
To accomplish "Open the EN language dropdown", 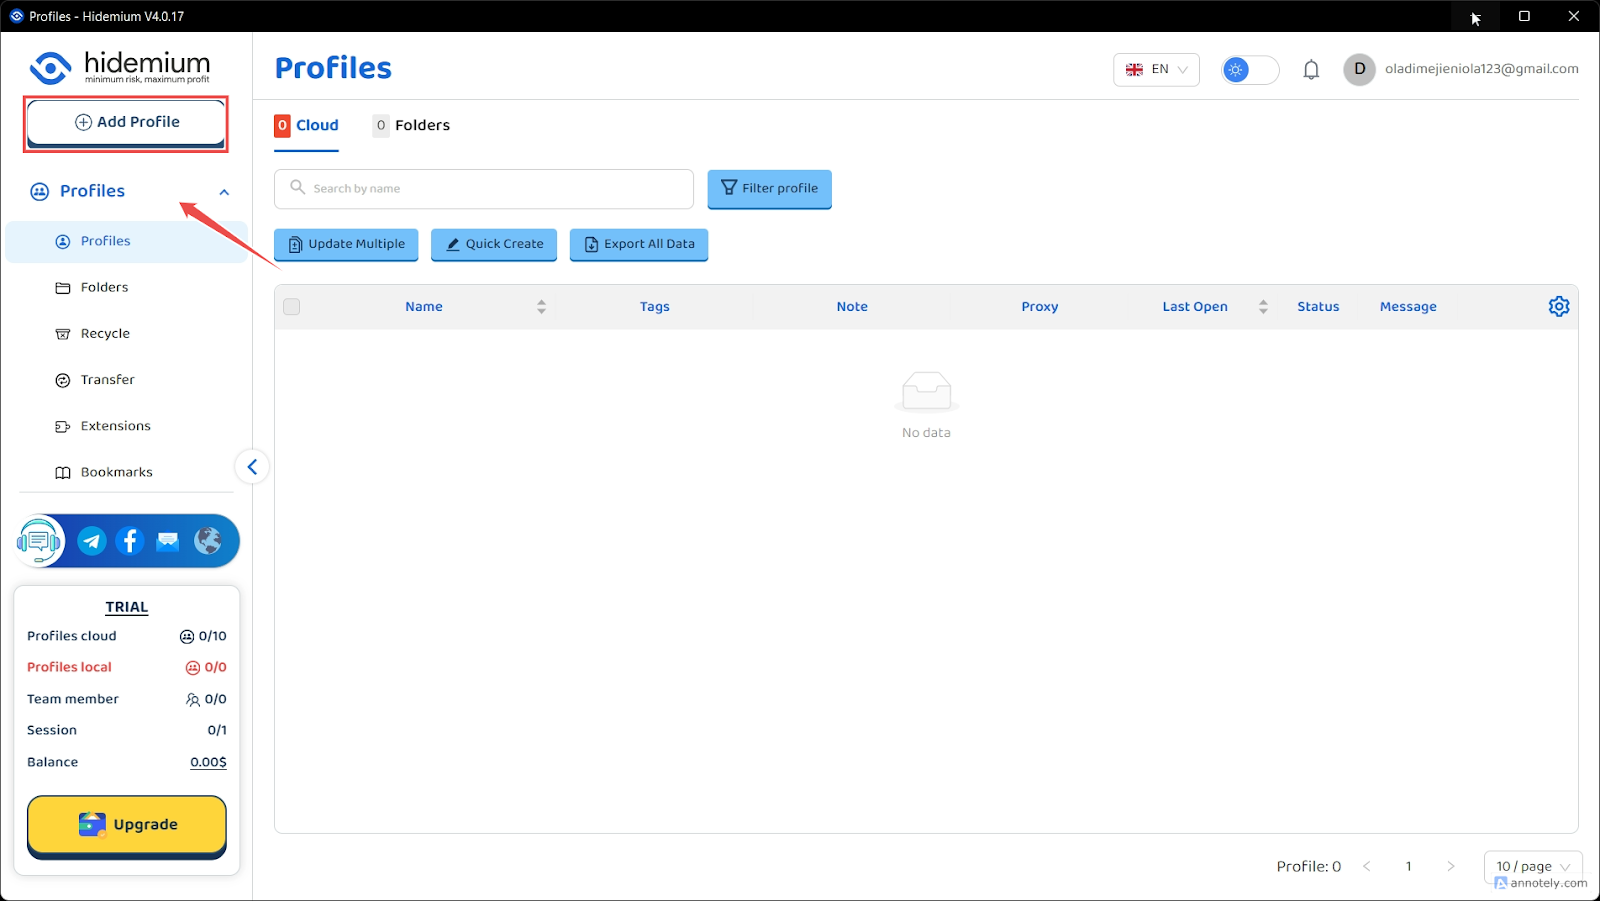I will [1156, 70].
